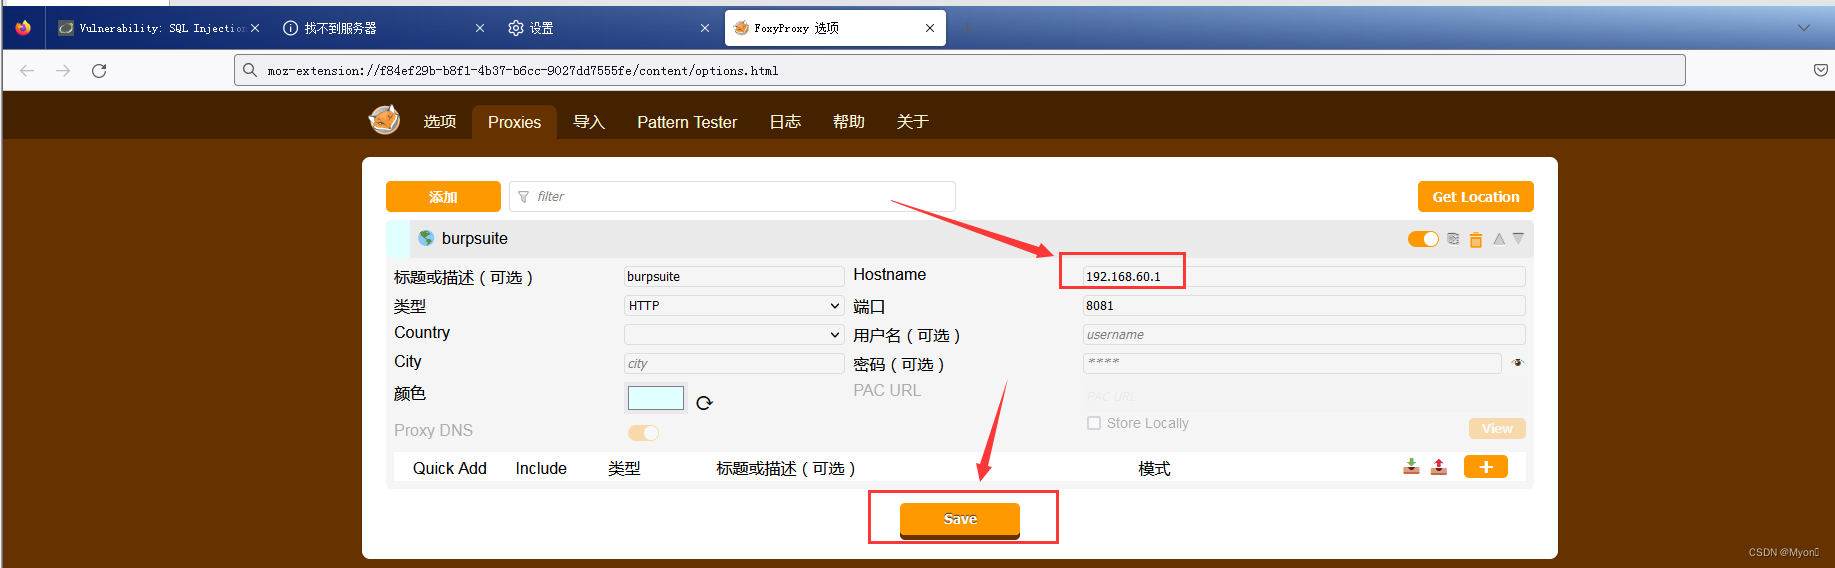
Task: Duplicate the burpsuite proxy entry
Action: [1453, 239]
